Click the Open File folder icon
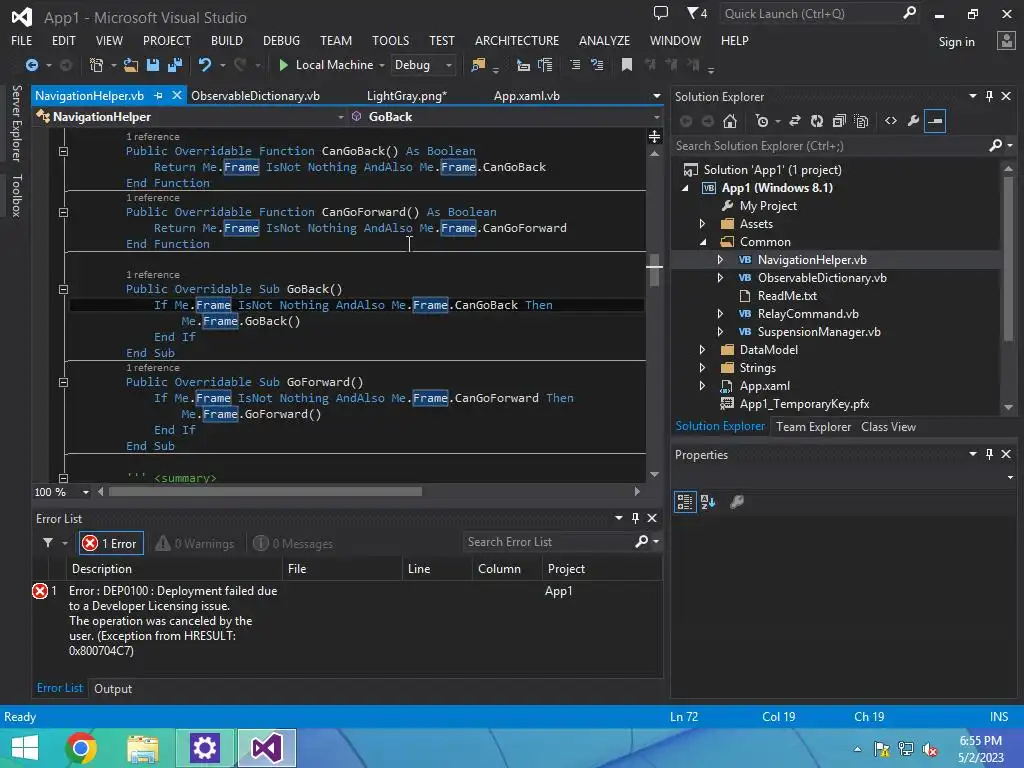 131,65
